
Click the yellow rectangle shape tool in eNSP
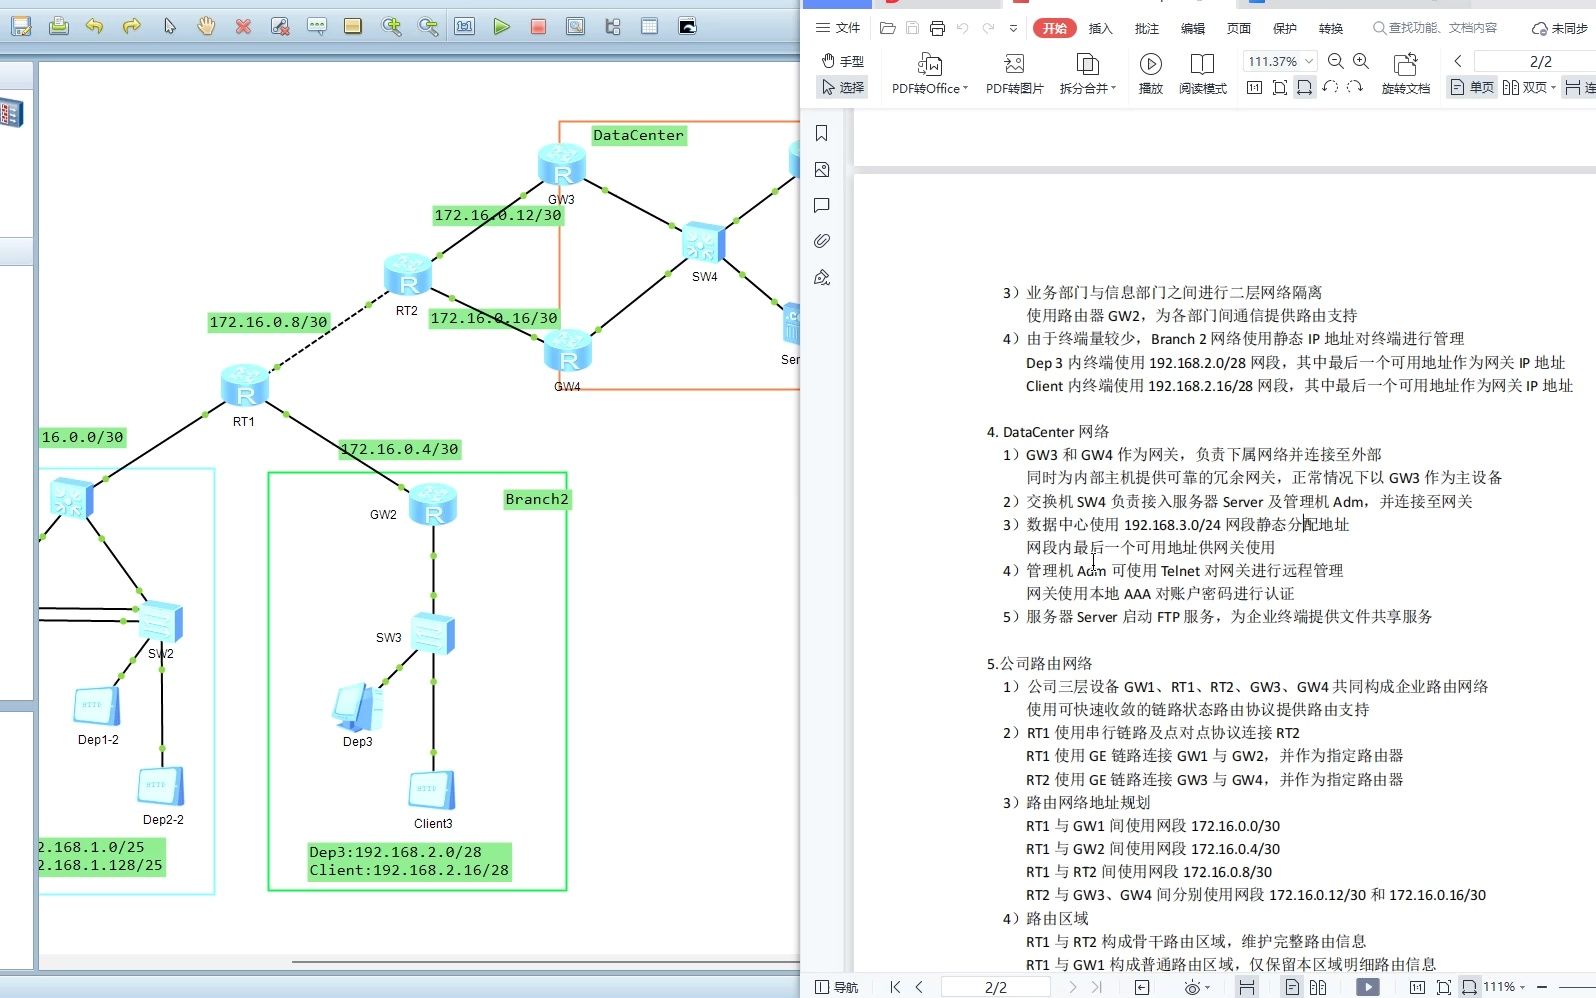(x=353, y=27)
